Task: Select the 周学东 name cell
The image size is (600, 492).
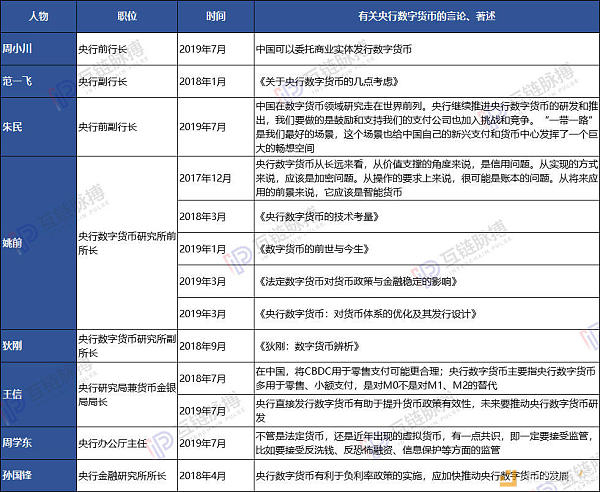Action: coord(38,443)
